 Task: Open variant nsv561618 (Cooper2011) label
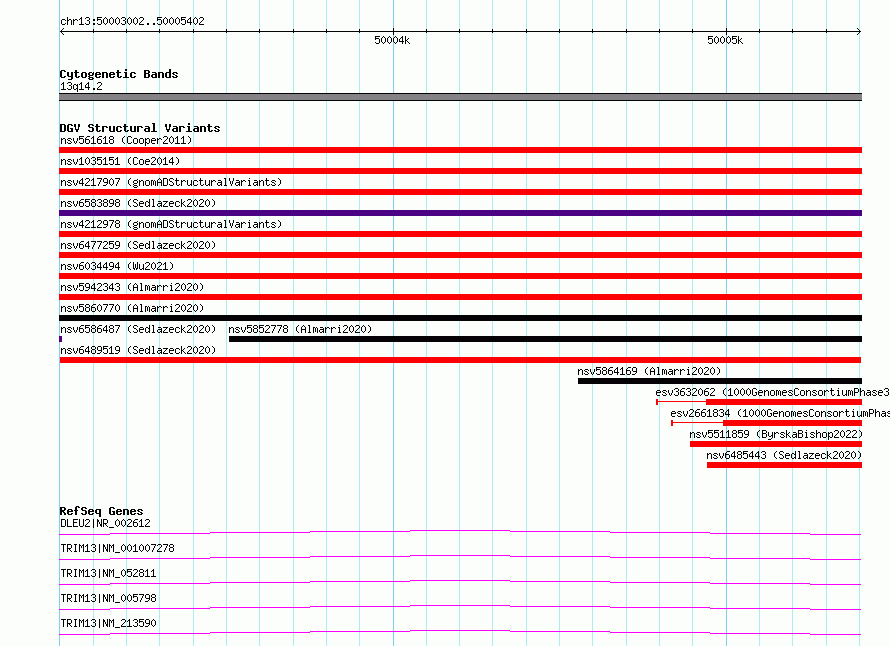coord(126,140)
